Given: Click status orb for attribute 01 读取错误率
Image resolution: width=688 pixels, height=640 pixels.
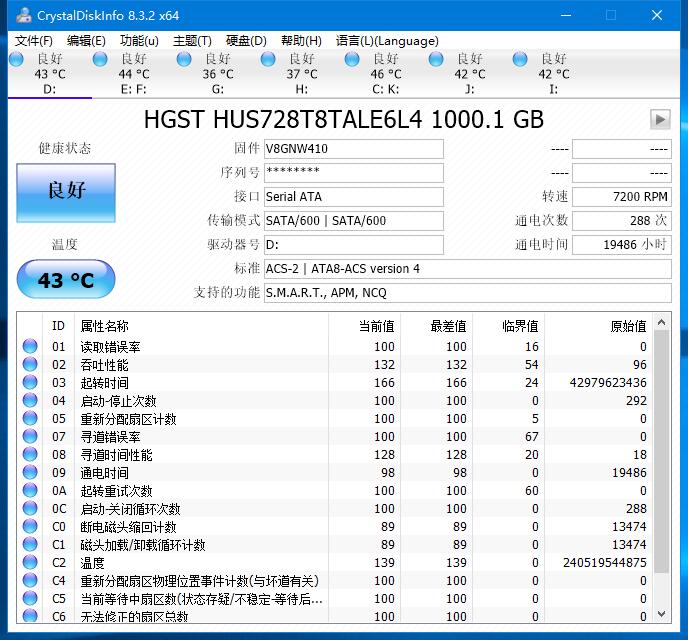Looking at the screenshot, I should pyautogui.click(x=30, y=346).
